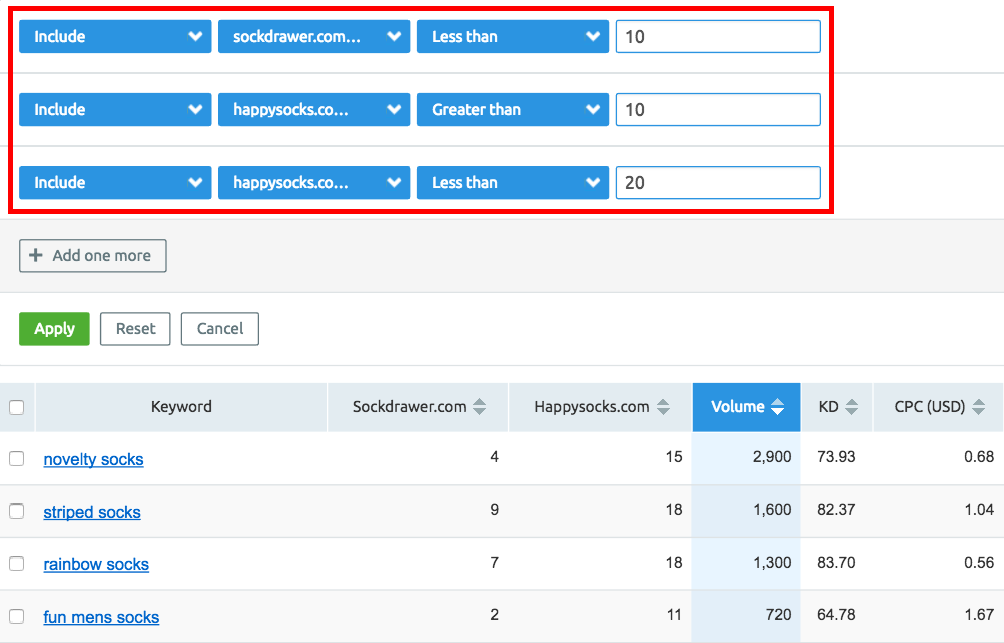Open the novelty socks keyword link
Image resolution: width=1004 pixels, height=643 pixels.
click(93, 459)
